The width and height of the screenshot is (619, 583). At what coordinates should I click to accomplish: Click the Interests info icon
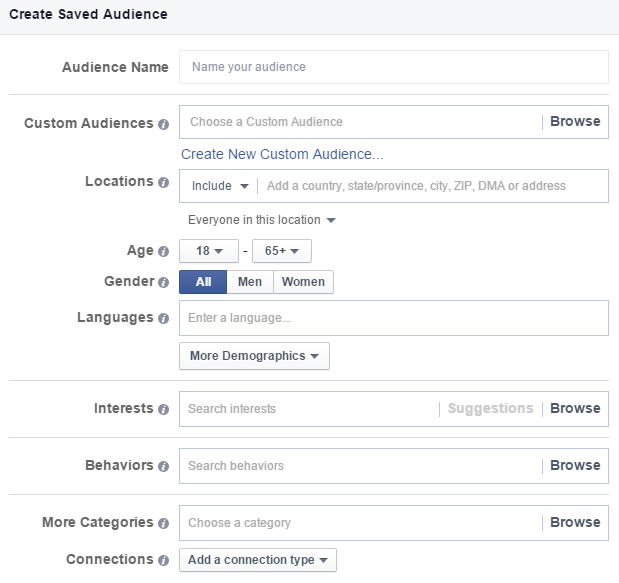click(163, 409)
